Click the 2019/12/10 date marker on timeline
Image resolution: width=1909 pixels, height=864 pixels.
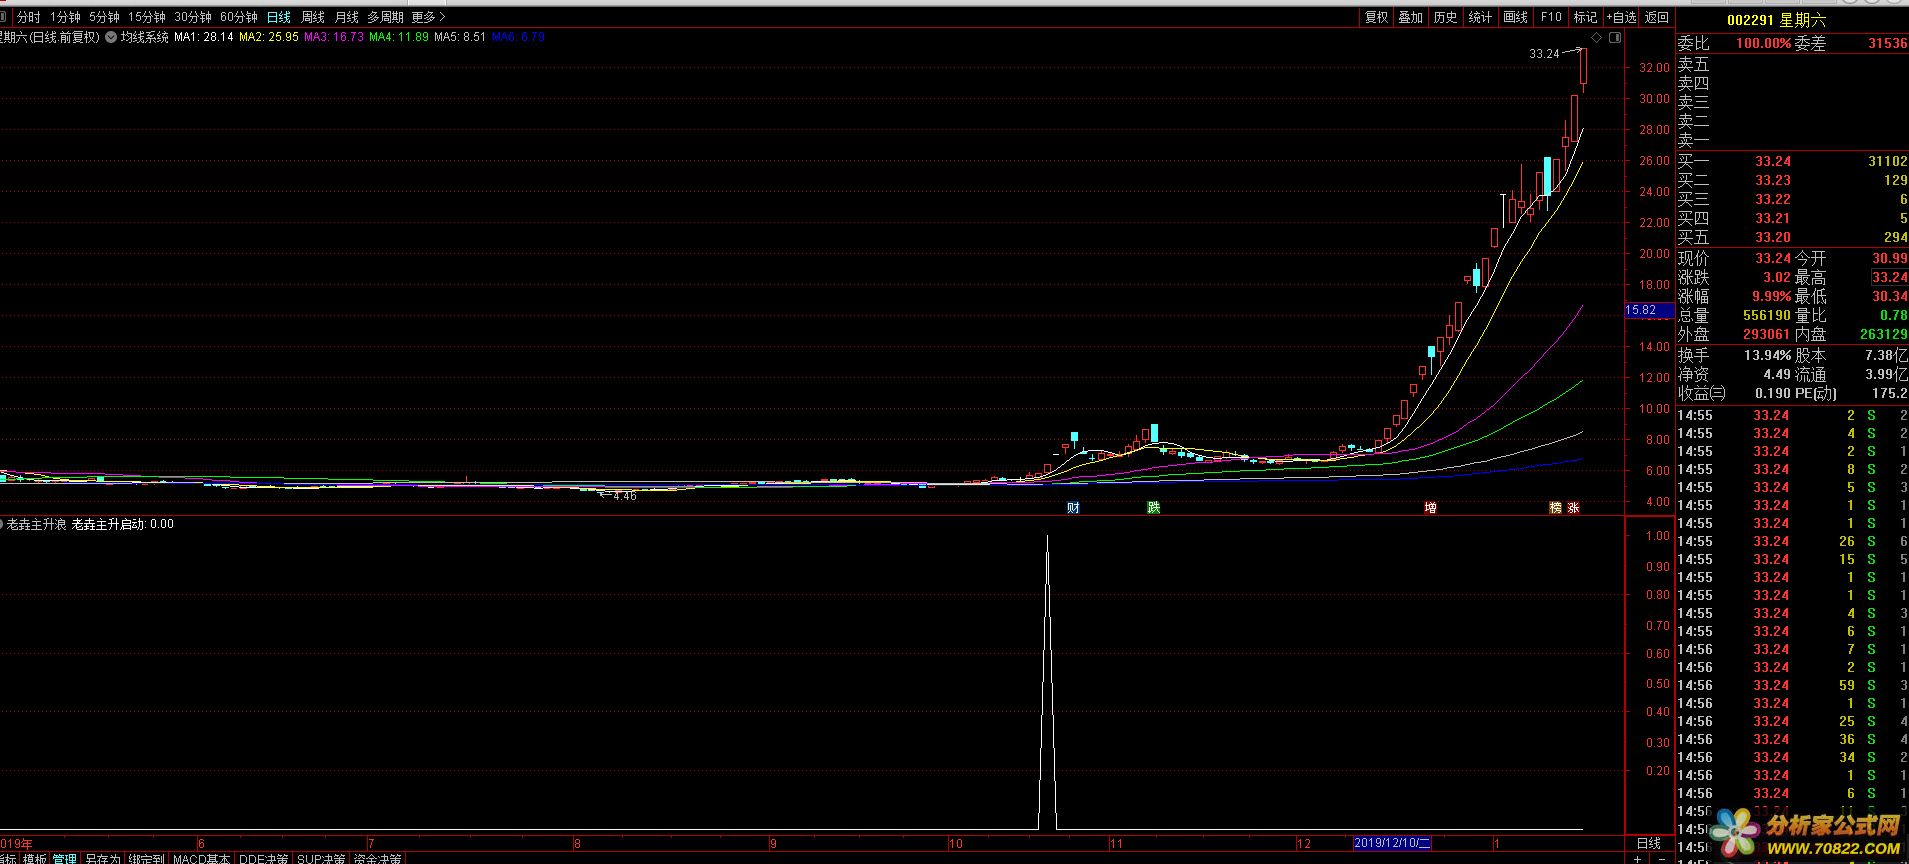click(1392, 843)
